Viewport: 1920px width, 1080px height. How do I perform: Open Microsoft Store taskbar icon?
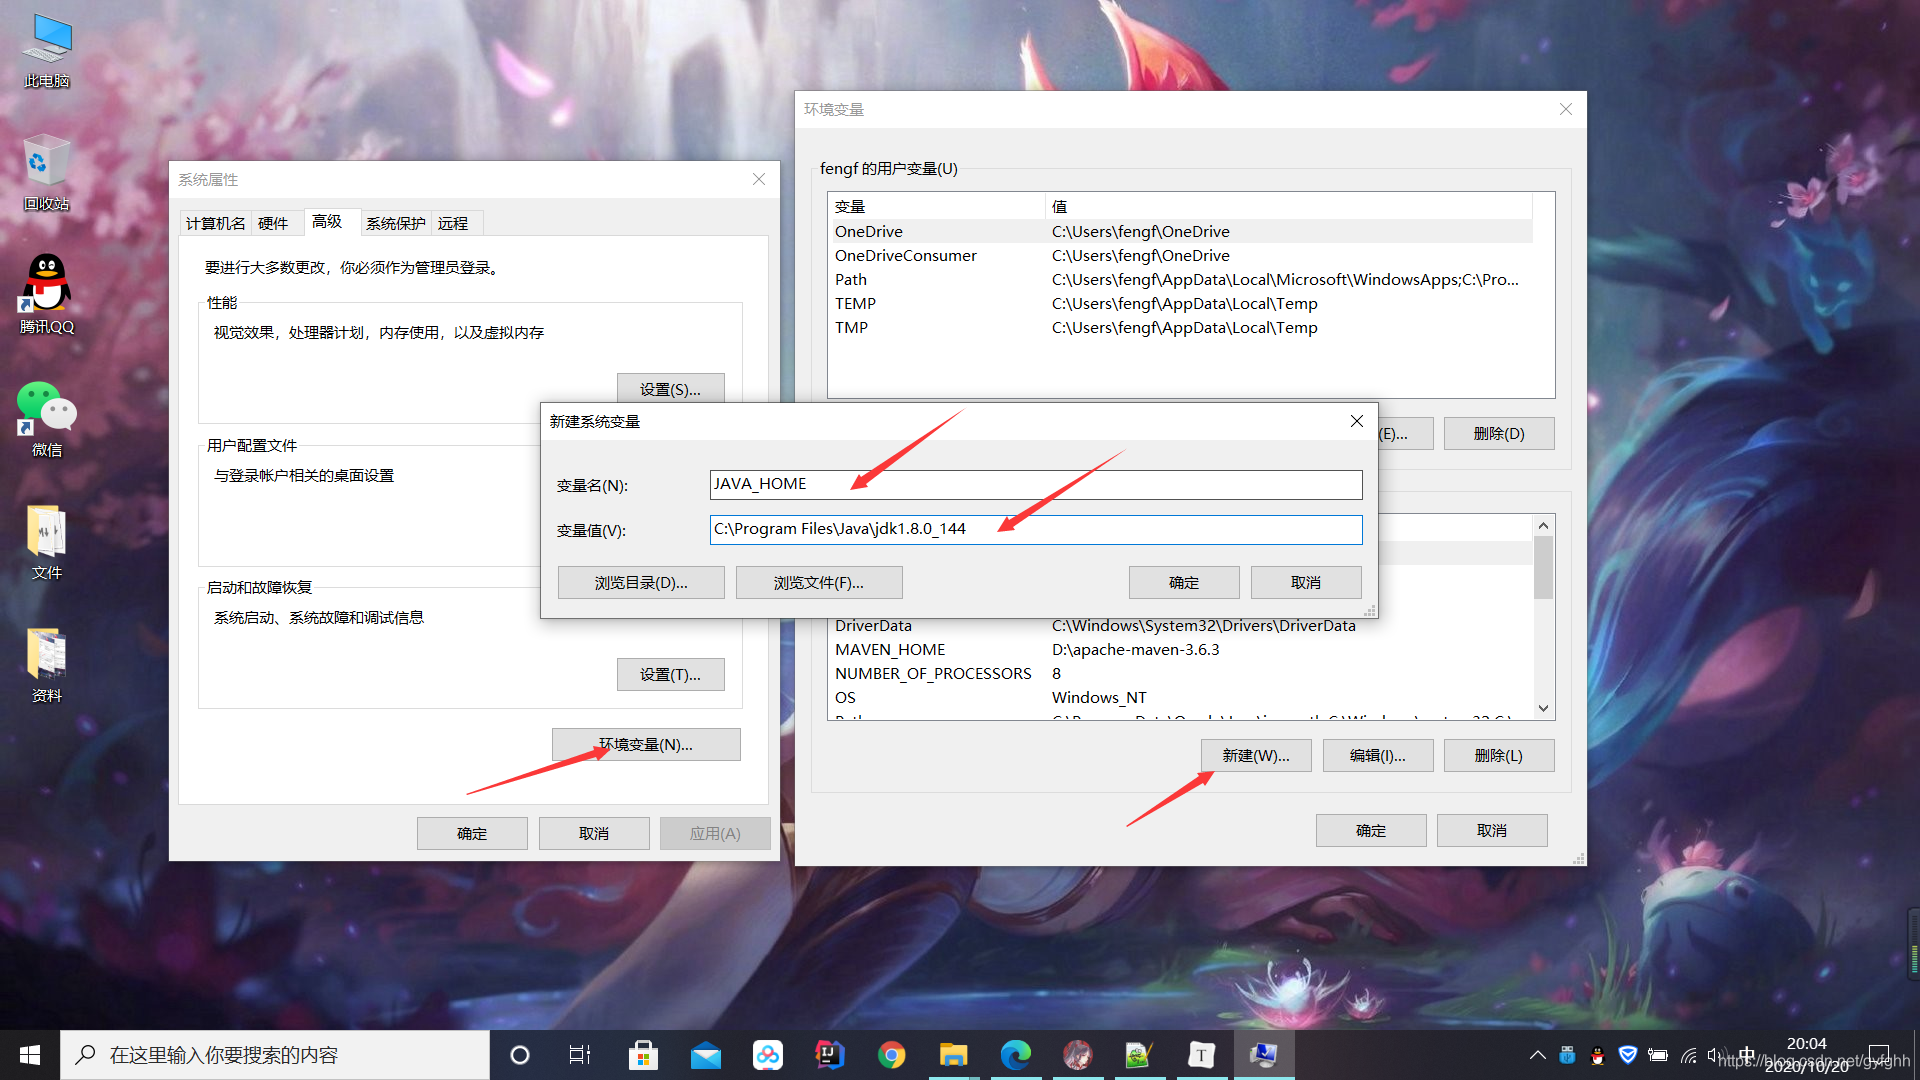tap(643, 1055)
